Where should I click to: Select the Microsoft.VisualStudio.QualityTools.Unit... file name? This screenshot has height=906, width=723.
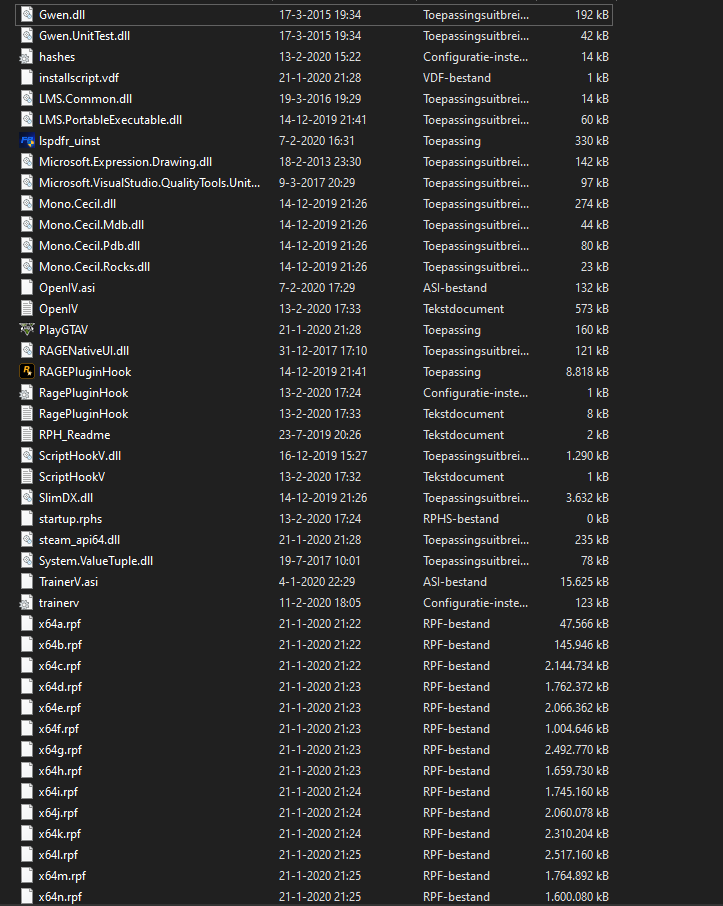pos(149,183)
